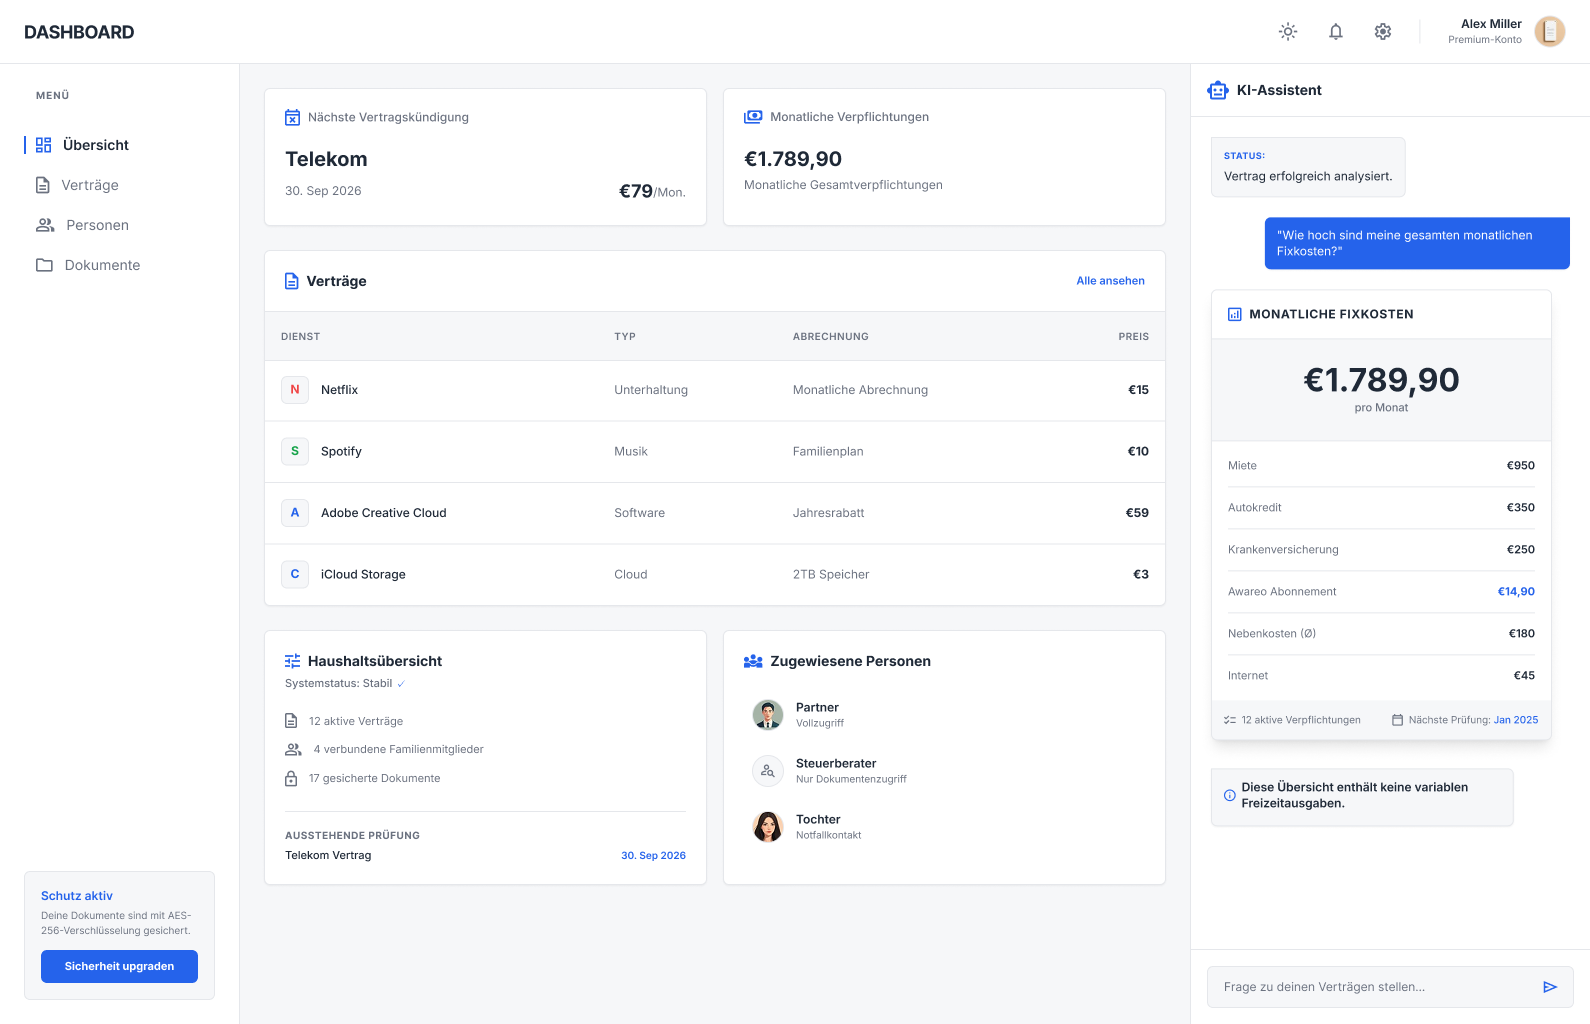The height and width of the screenshot is (1024, 1590).
Task: Click the 12 aktive Verträge document icon
Action: click(291, 721)
